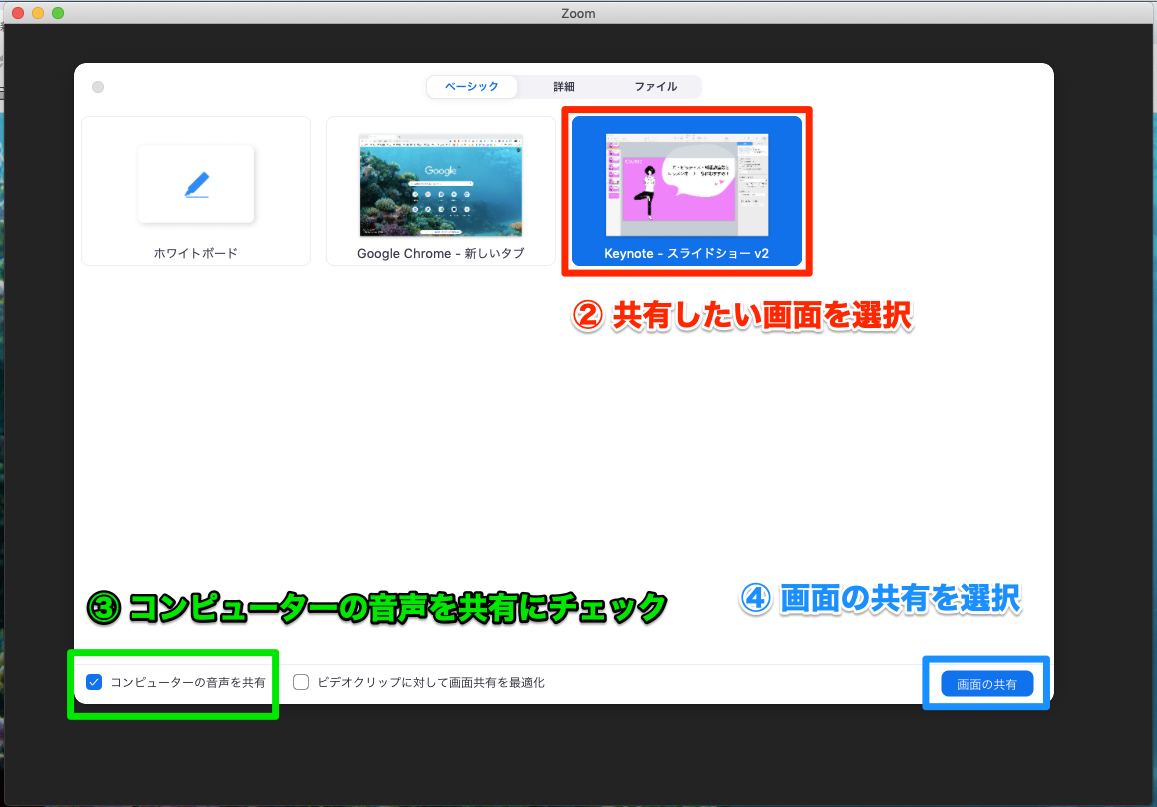Click the toolbar icons atop the Keynote preview
The height and width of the screenshot is (807, 1157).
(x=686, y=137)
